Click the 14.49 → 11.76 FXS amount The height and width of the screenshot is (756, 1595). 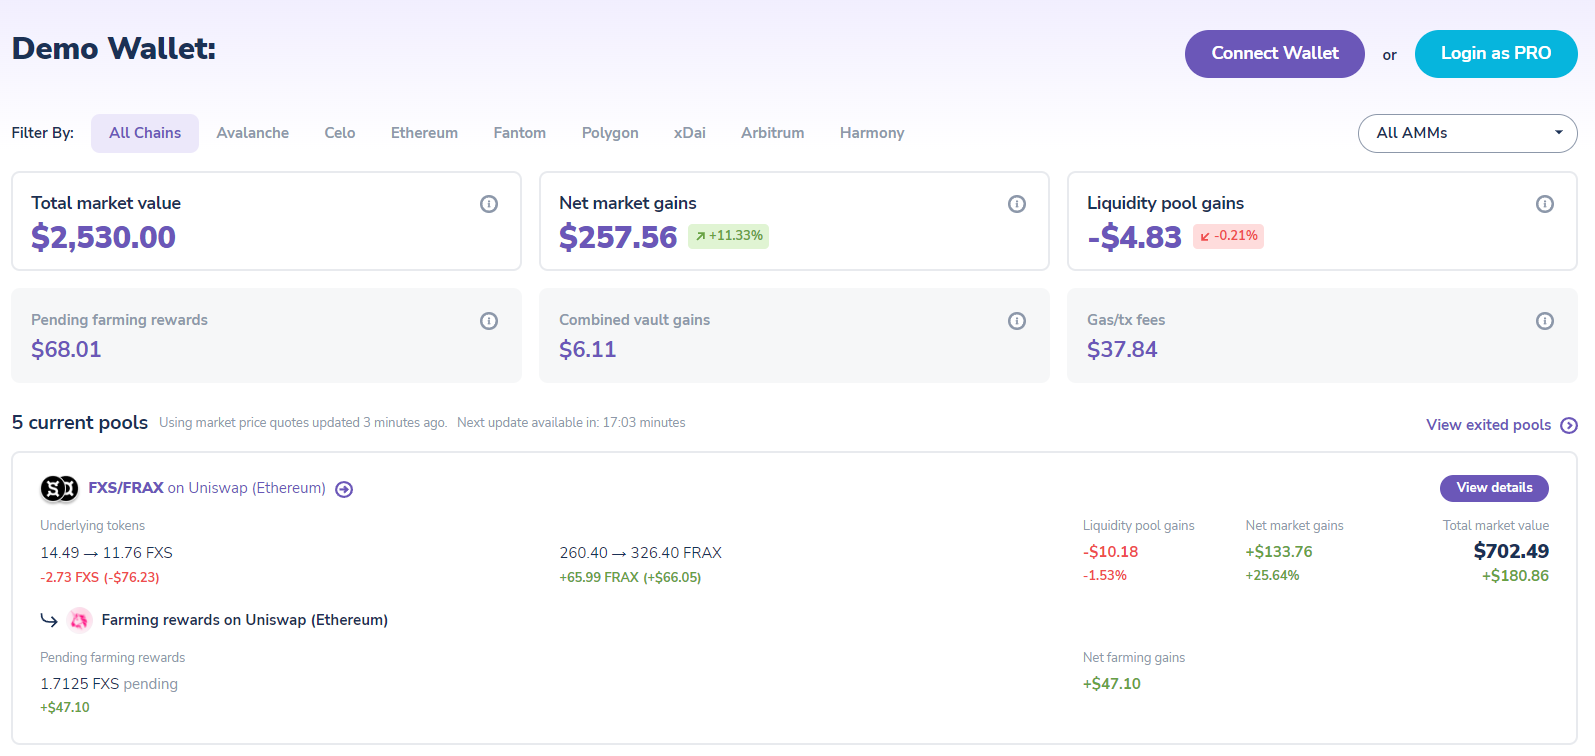106,553
